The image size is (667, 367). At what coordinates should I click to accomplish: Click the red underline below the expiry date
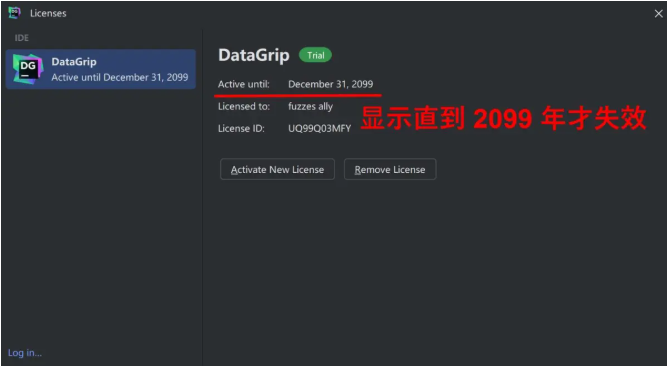pos(298,95)
